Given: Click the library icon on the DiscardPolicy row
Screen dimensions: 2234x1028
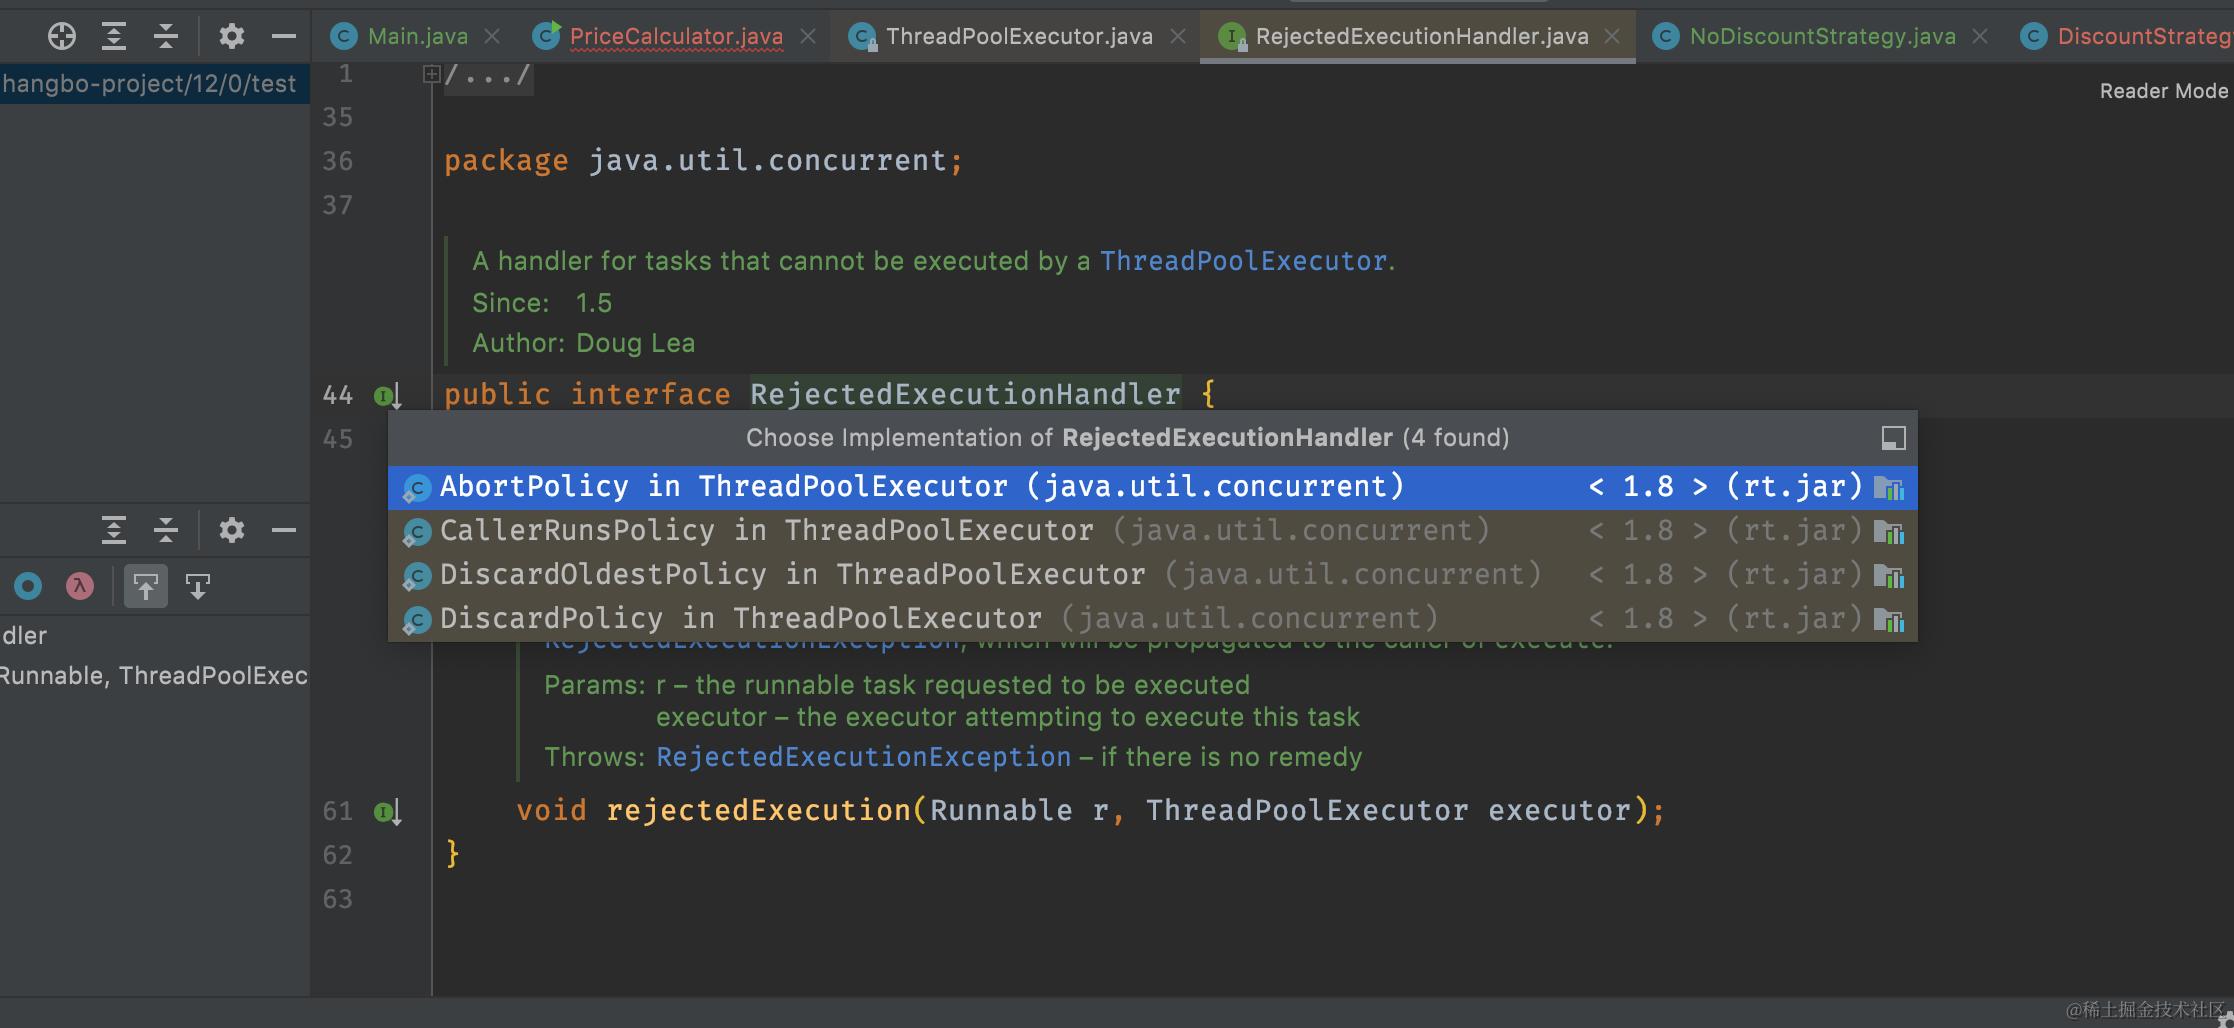Looking at the screenshot, I should pos(1888,620).
